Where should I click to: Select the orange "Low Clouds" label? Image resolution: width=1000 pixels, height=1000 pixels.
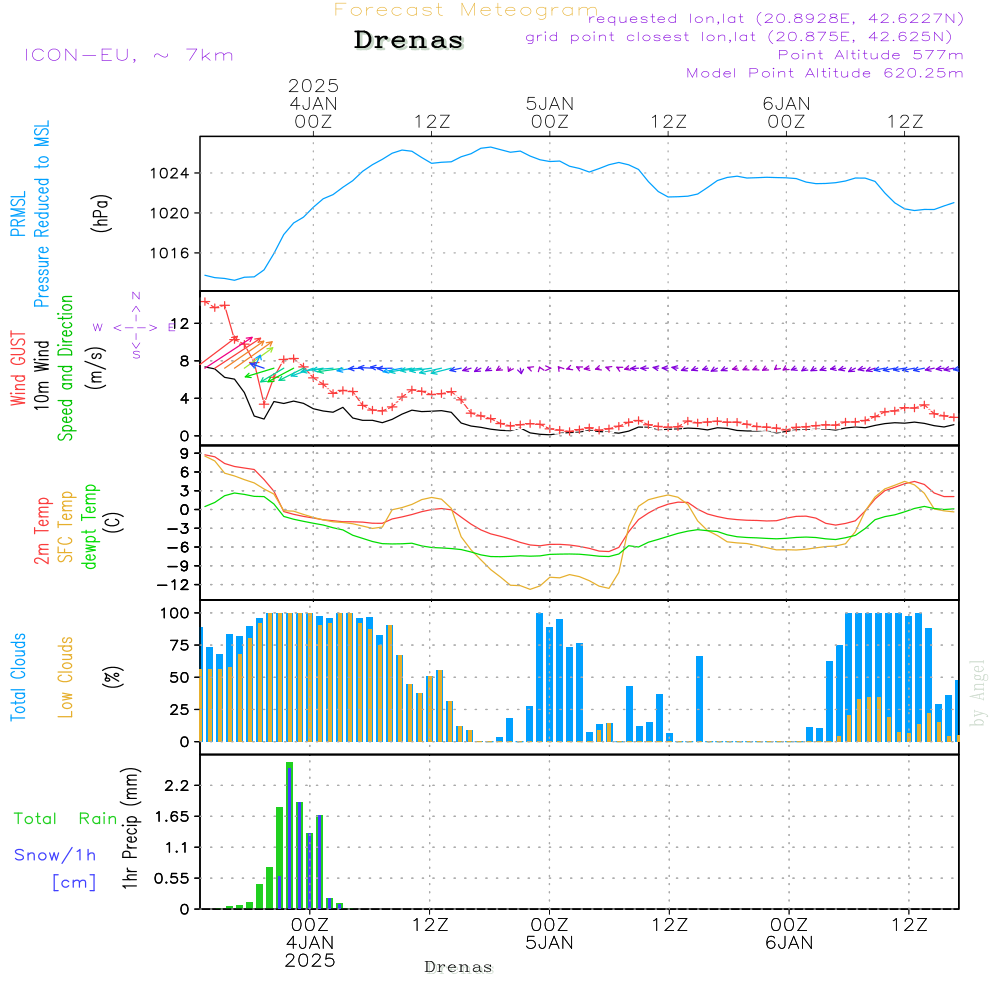(66, 677)
